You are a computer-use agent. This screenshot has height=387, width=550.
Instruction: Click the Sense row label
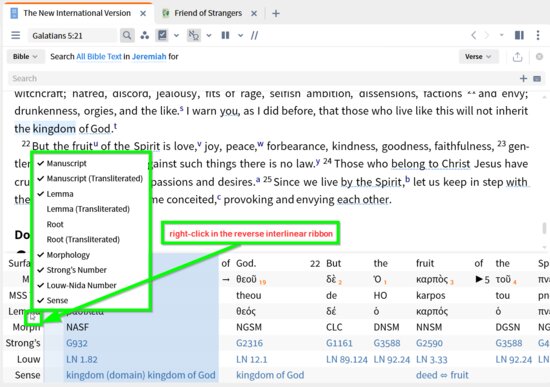27,375
